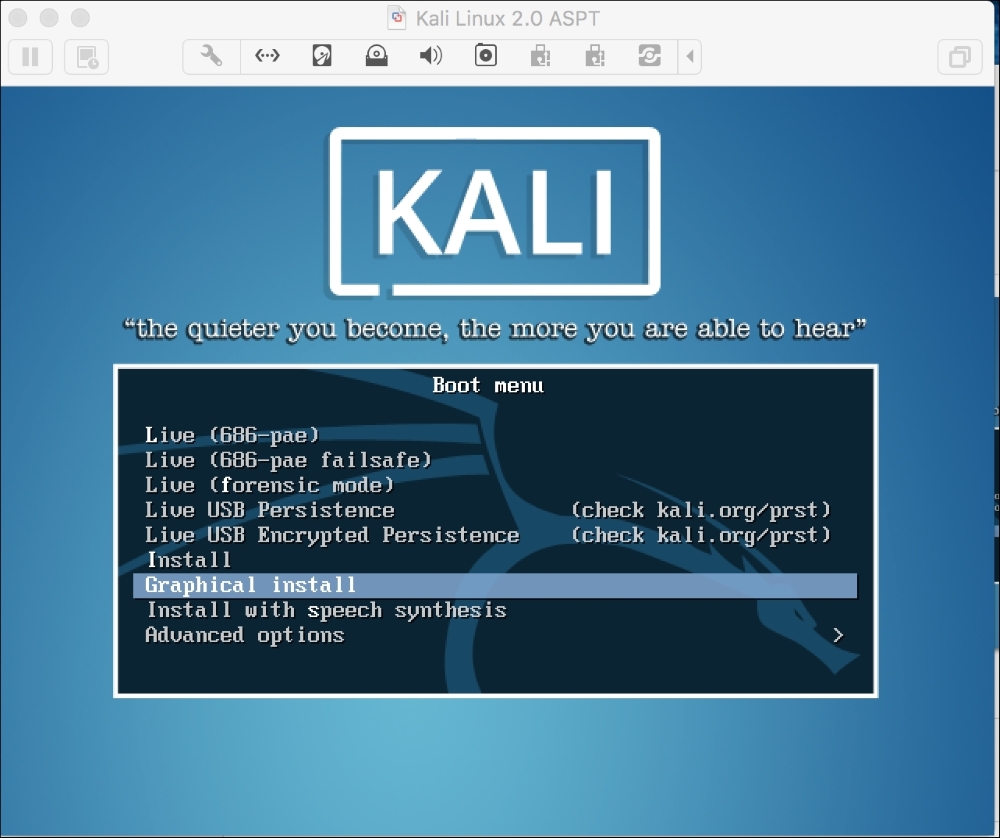Expand the Advanced options submenu
This screenshot has height=838, width=1000.
[x=248, y=635]
